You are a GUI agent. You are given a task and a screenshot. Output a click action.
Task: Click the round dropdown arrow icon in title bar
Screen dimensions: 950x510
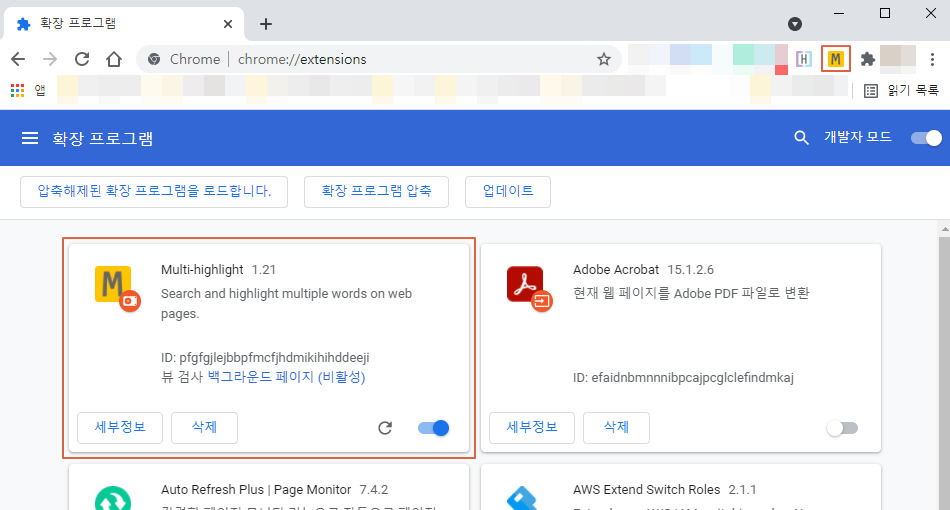(x=795, y=24)
